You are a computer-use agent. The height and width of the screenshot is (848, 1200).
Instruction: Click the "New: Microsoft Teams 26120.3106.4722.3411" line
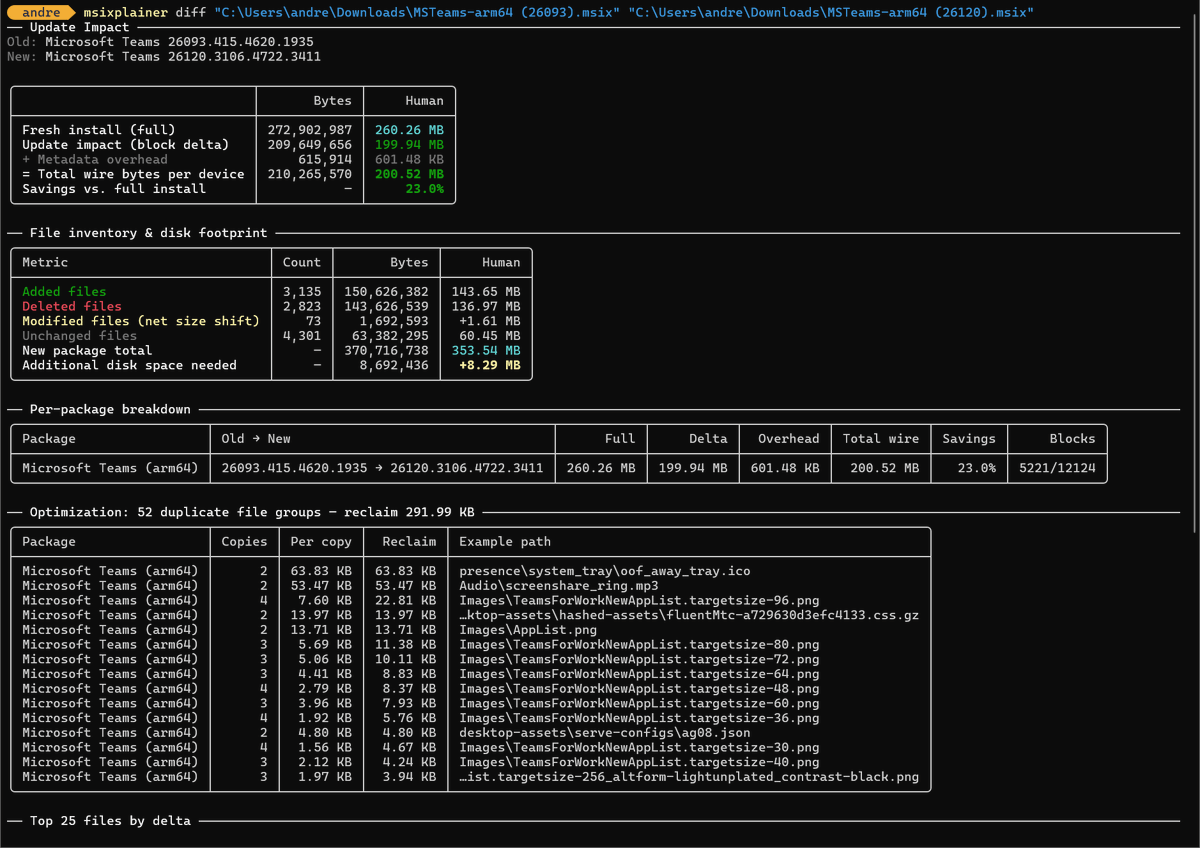(x=164, y=57)
